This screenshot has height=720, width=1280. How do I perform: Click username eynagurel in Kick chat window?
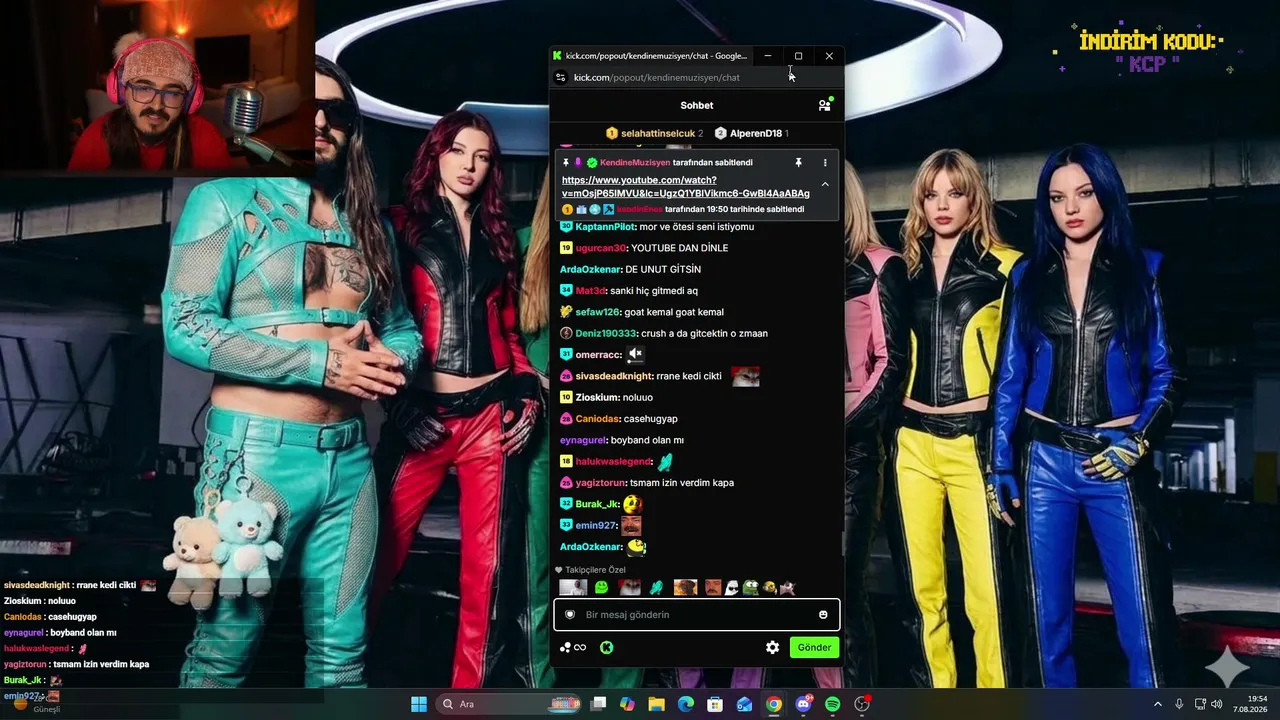coord(583,440)
